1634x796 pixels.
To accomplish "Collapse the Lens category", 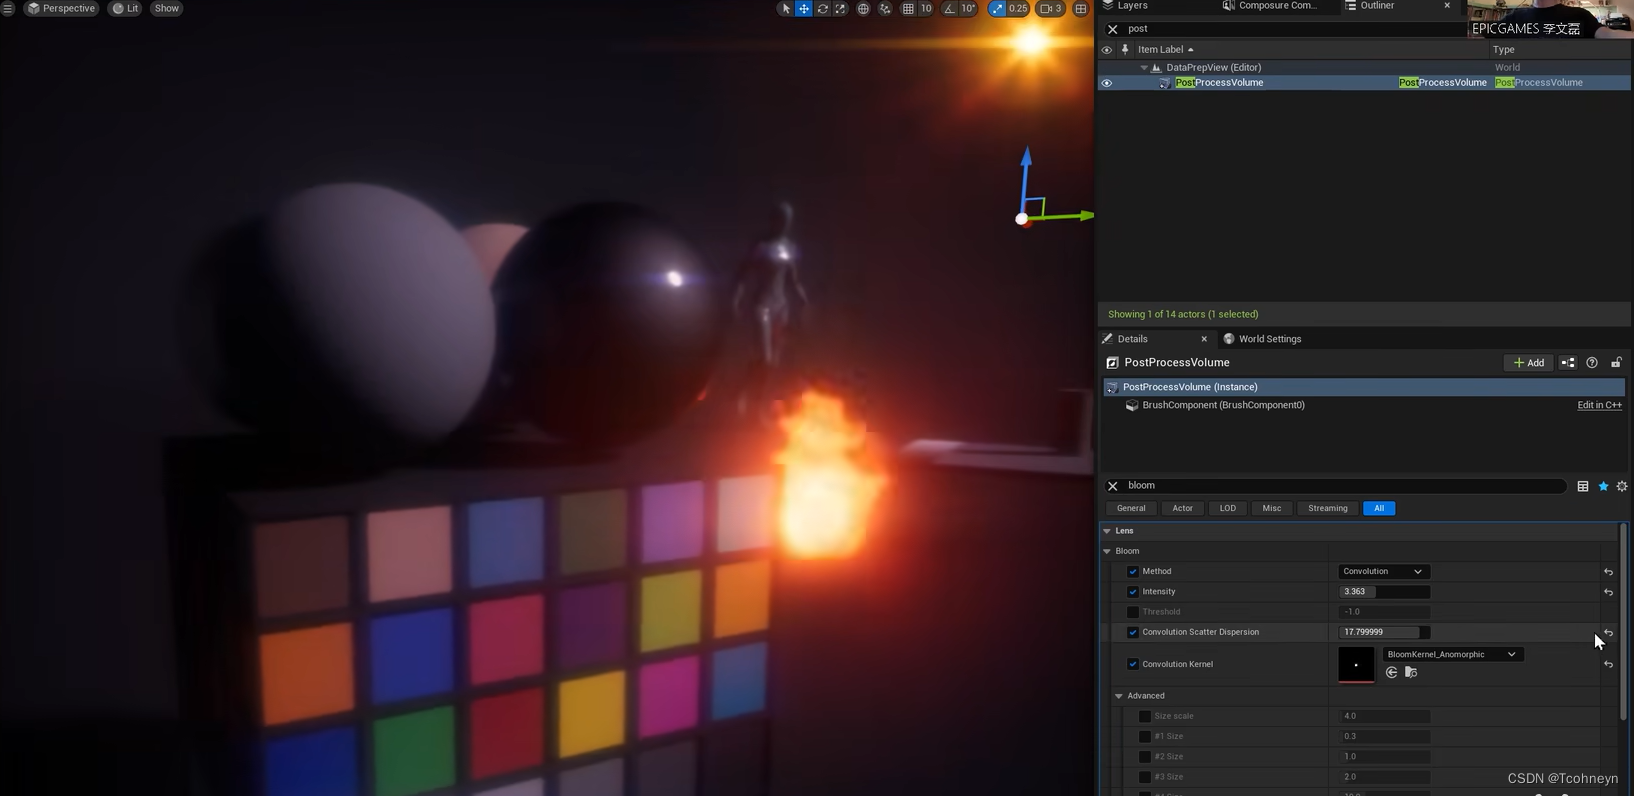I will (1107, 531).
